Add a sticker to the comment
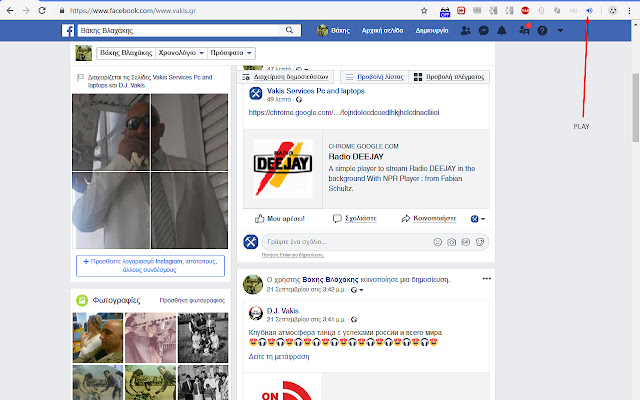Screen dimensions: 640x400 click(x=480, y=242)
